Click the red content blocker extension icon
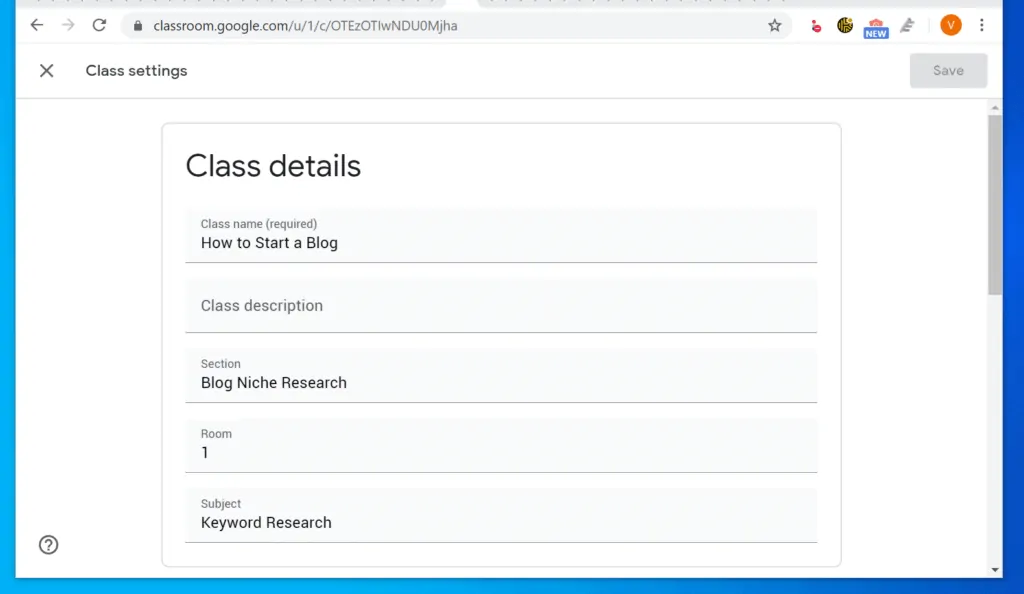 814,26
